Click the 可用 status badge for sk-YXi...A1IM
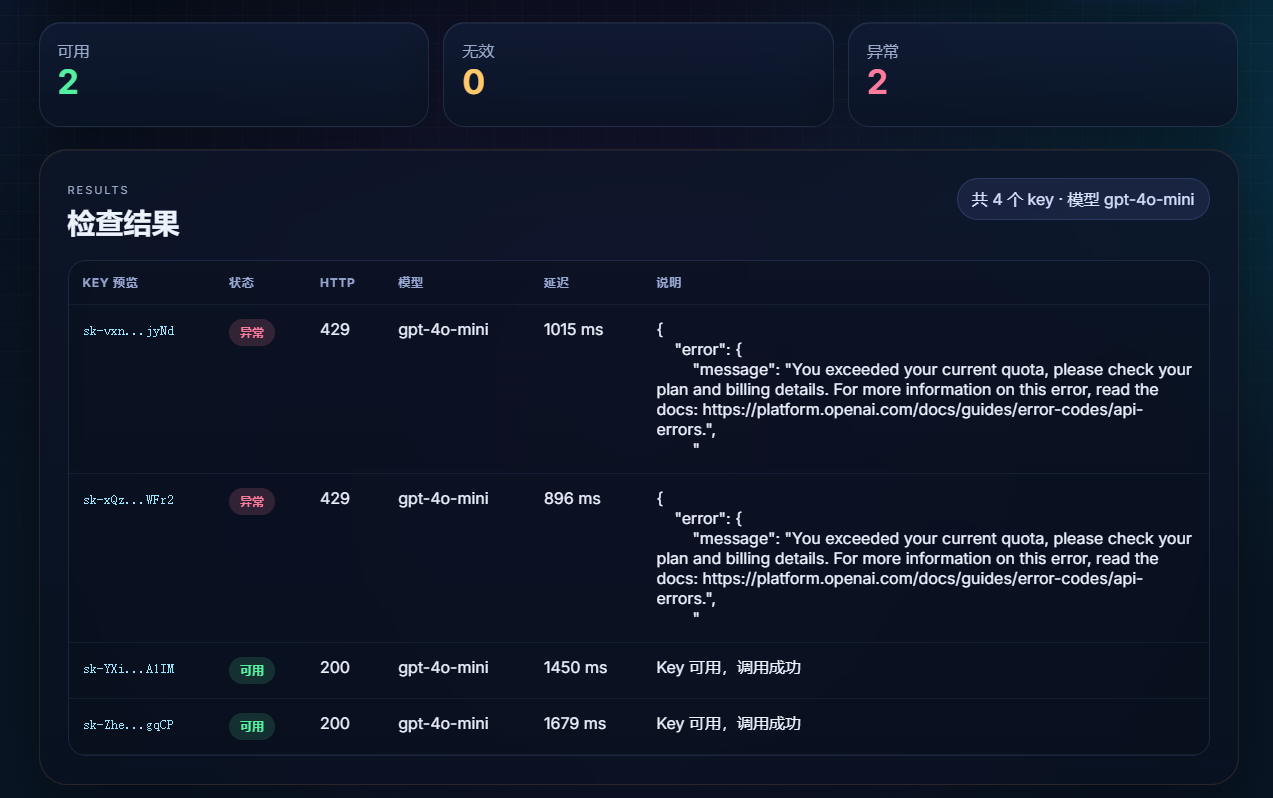 tap(251, 670)
